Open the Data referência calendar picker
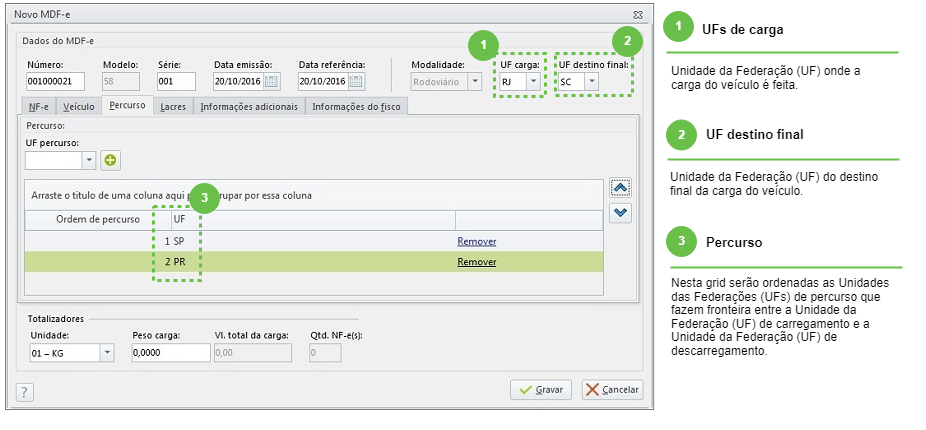Screen dimensions: 926x430 (358, 82)
